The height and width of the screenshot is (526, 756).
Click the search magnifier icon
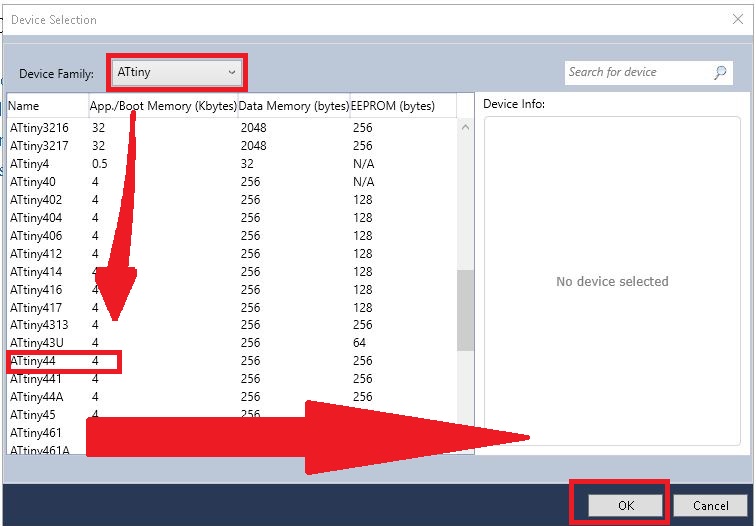[x=720, y=73]
